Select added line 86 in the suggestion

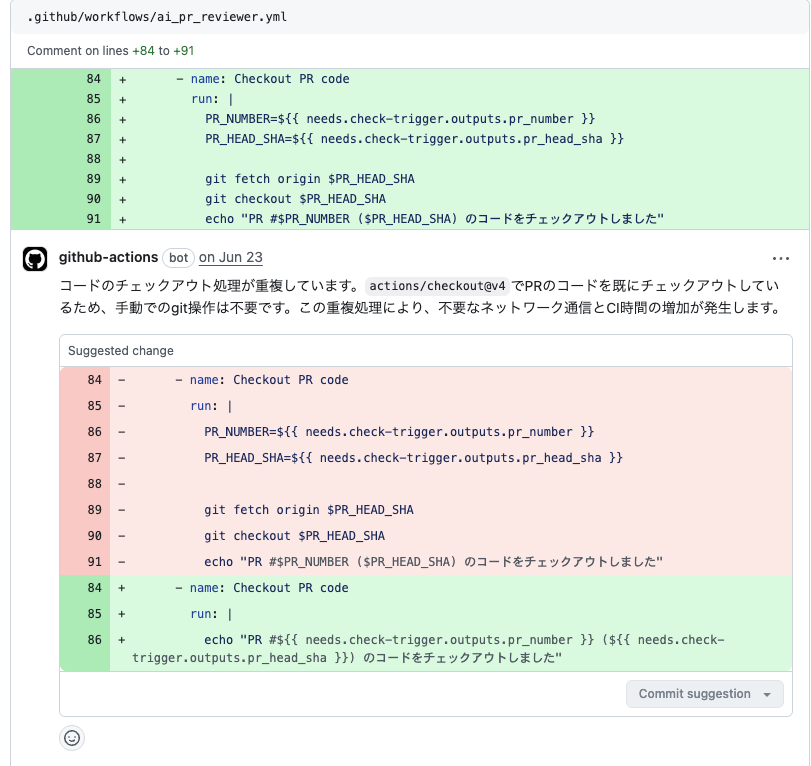(94, 640)
